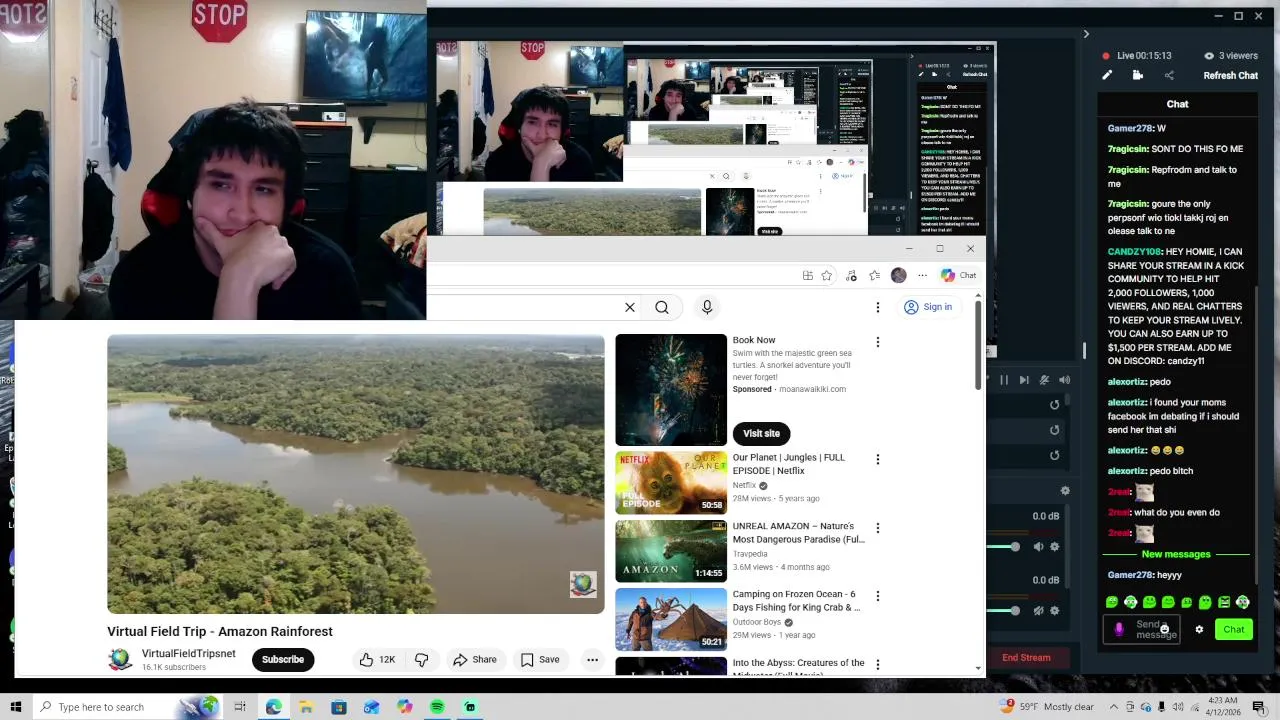Clear the YouTube search box with X
The image size is (1280, 720).
click(630, 307)
